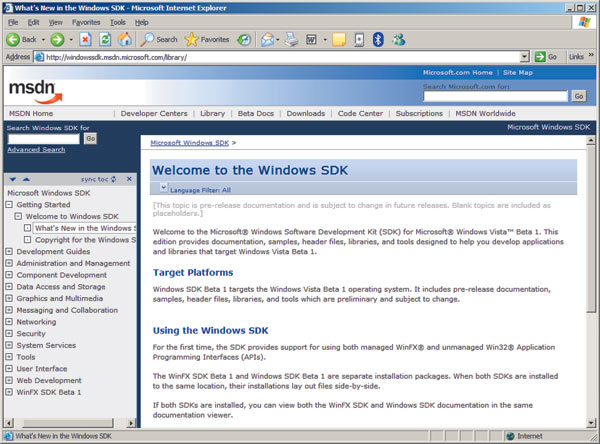
Task: Click the Back navigation button
Action: point(21,39)
